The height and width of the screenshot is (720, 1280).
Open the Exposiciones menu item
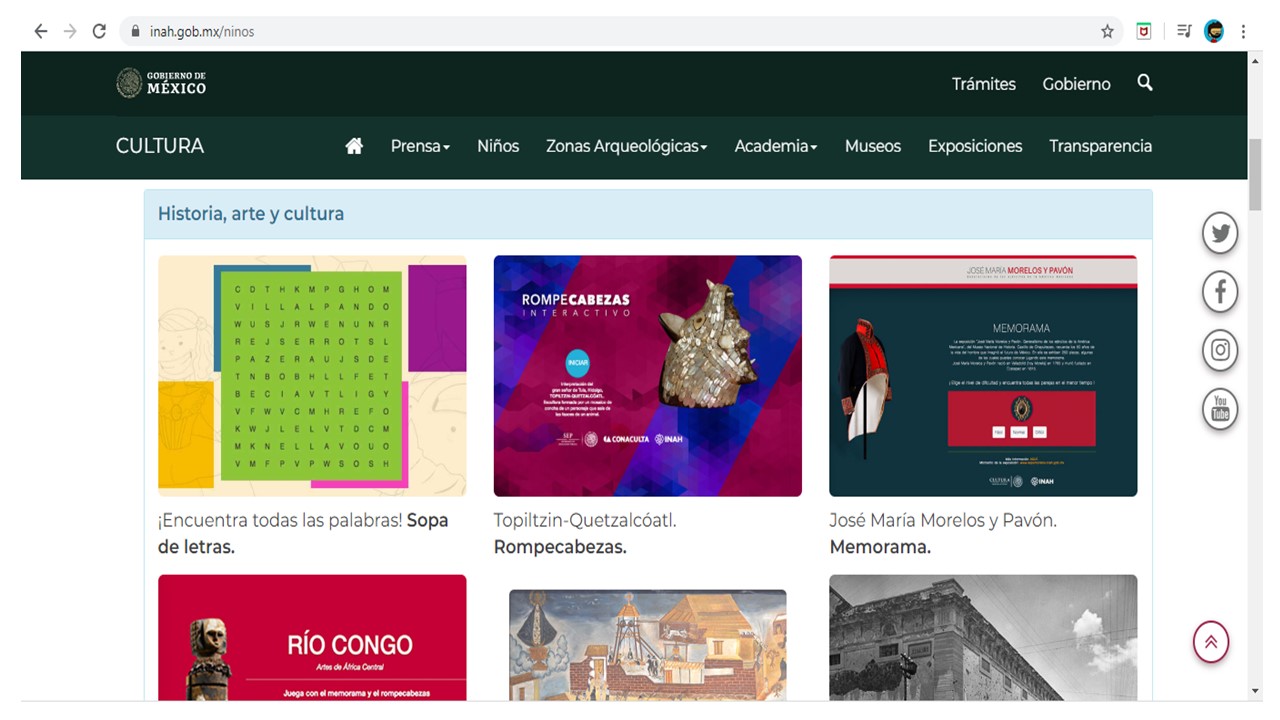point(975,146)
